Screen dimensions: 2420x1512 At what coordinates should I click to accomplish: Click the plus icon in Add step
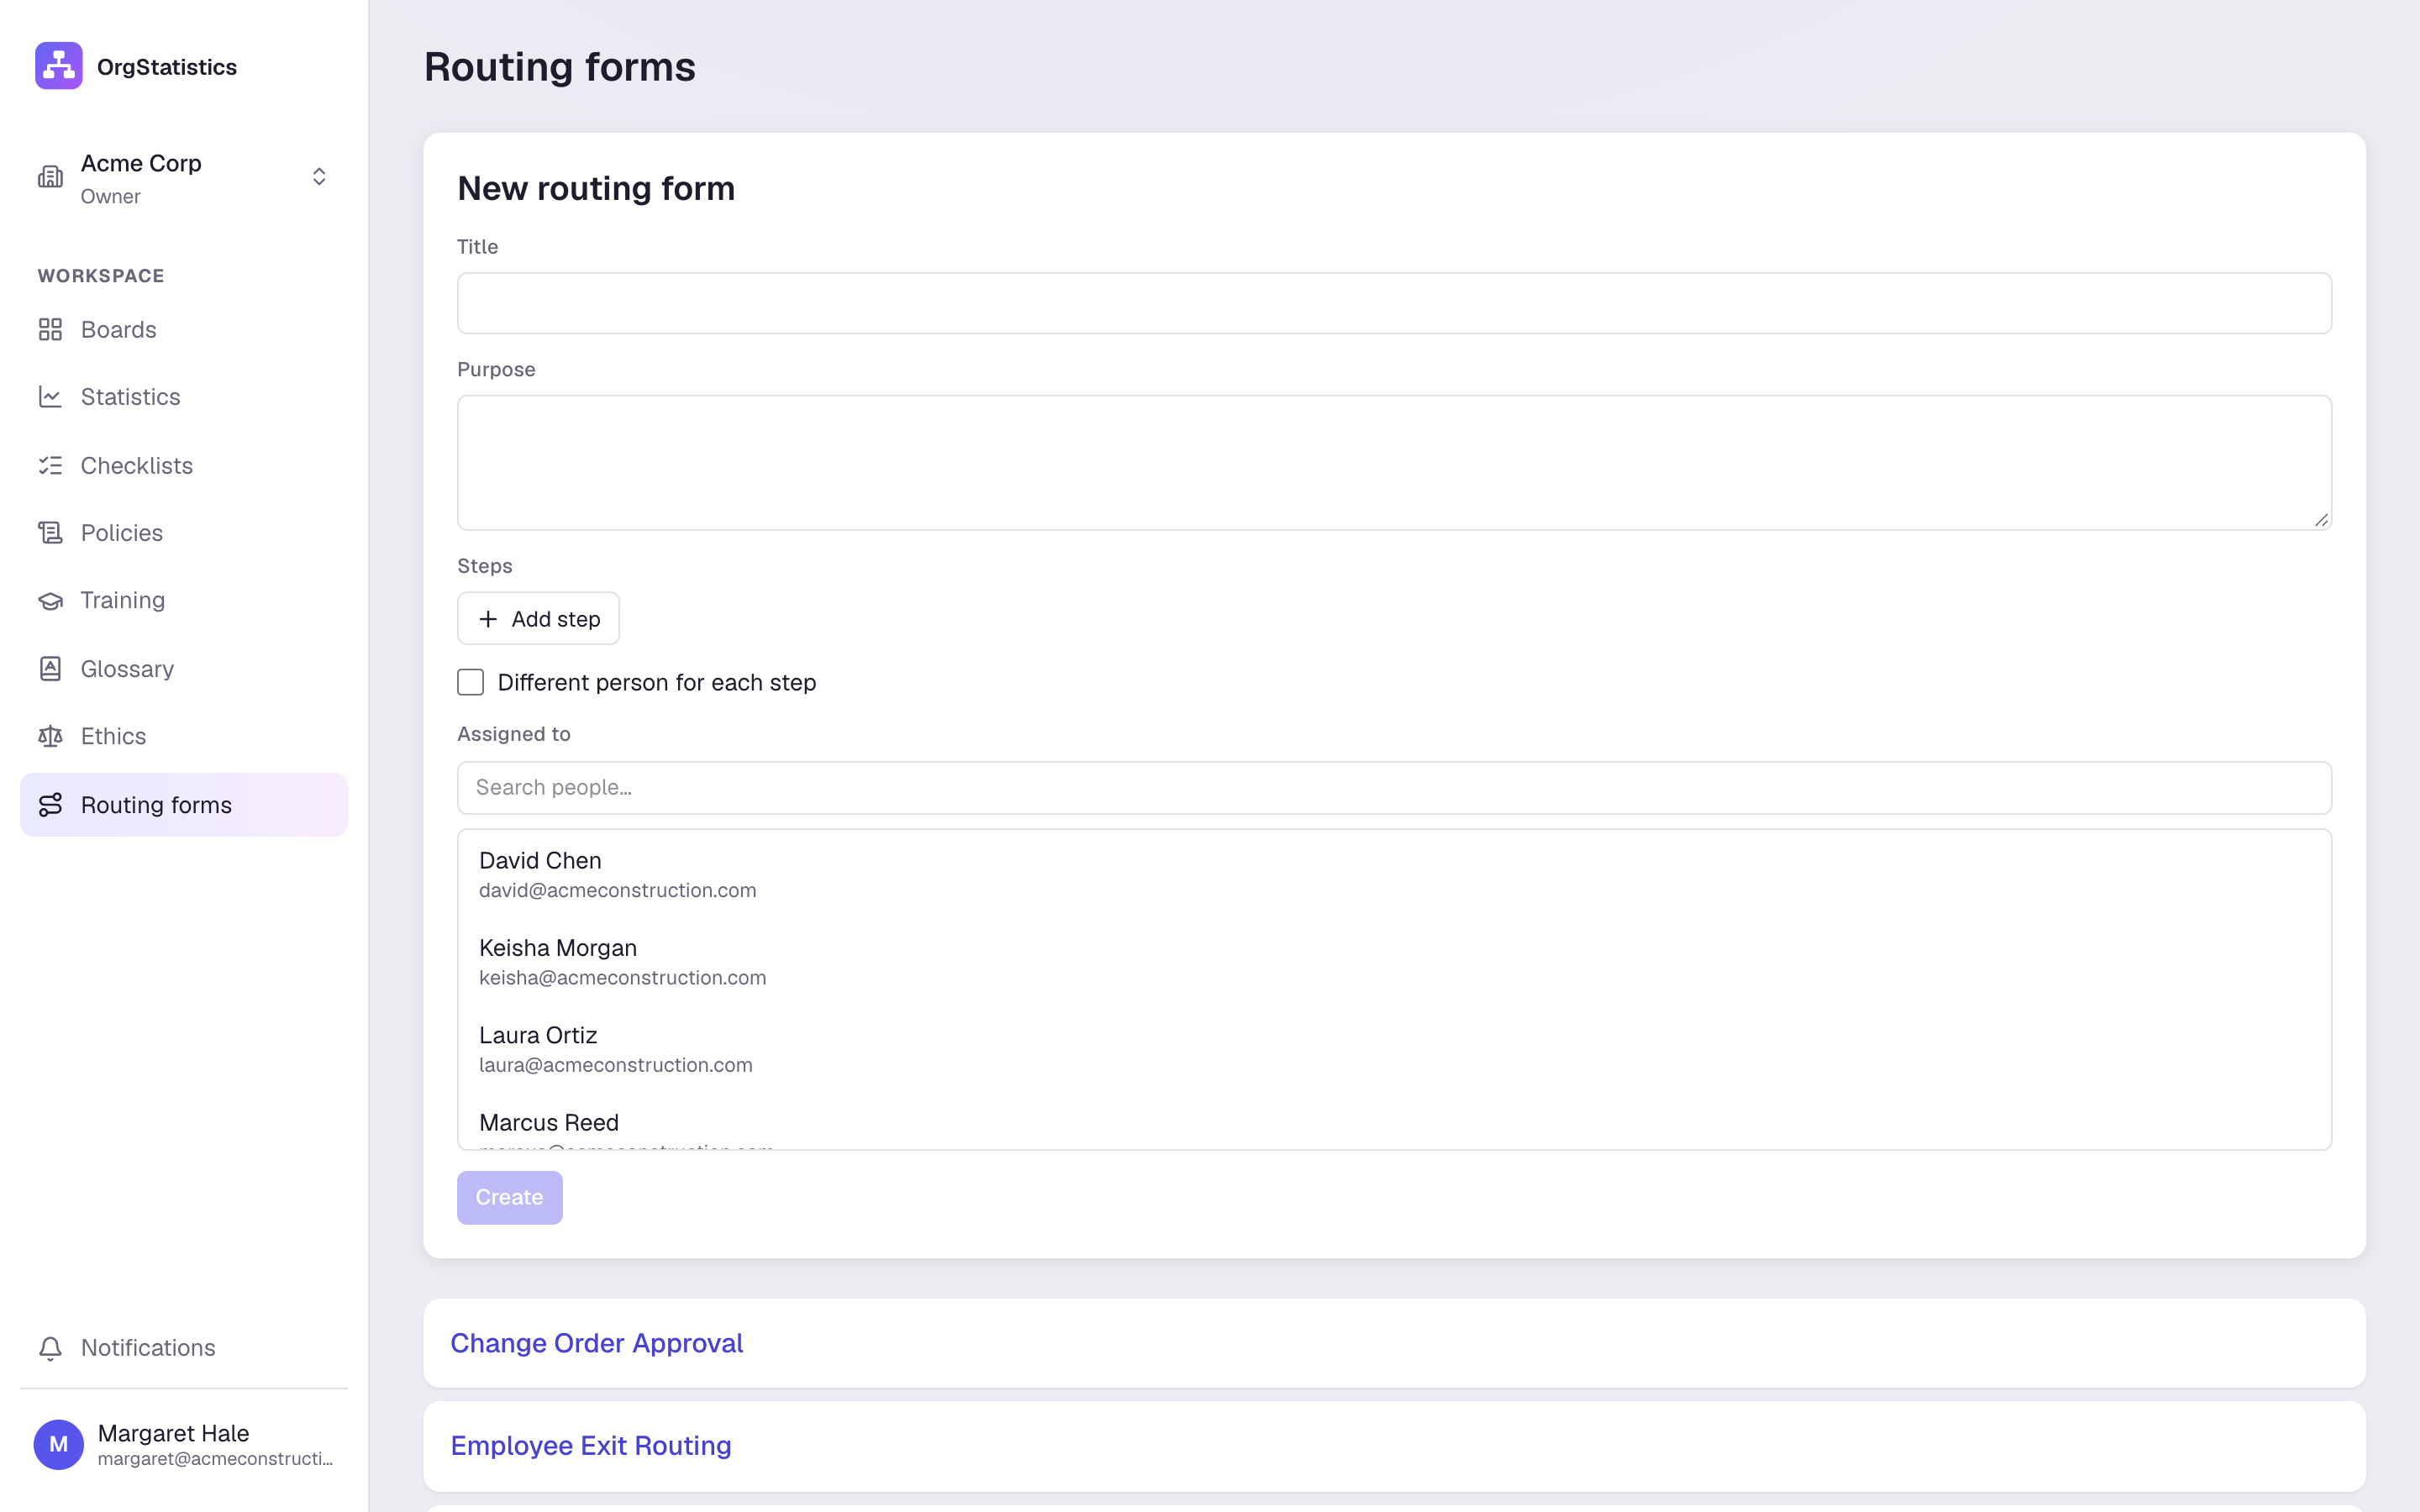(x=488, y=619)
